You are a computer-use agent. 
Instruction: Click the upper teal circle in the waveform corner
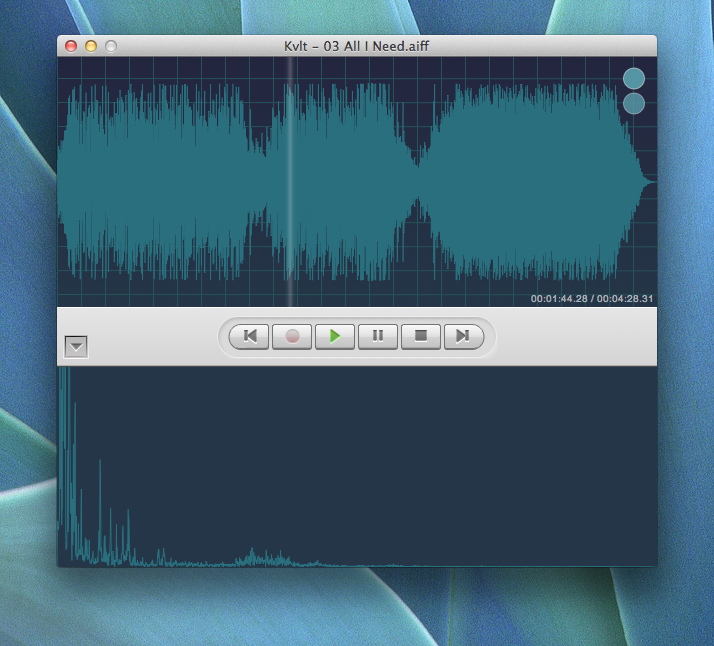click(x=633, y=78)
